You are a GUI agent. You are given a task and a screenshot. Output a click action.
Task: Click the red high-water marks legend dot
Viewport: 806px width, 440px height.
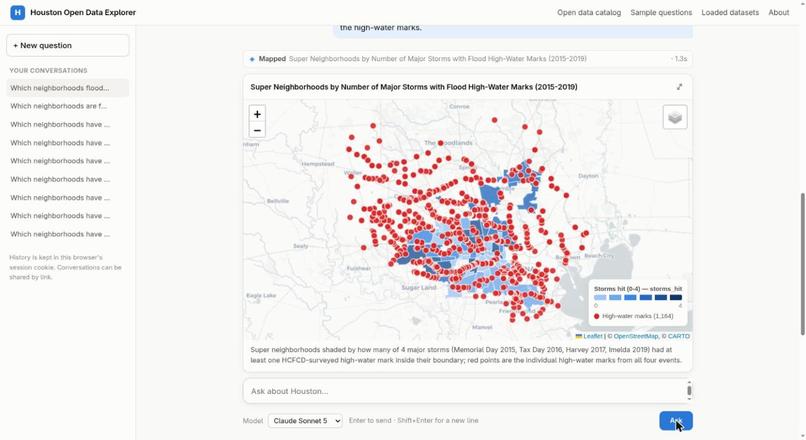click(596, 316)
